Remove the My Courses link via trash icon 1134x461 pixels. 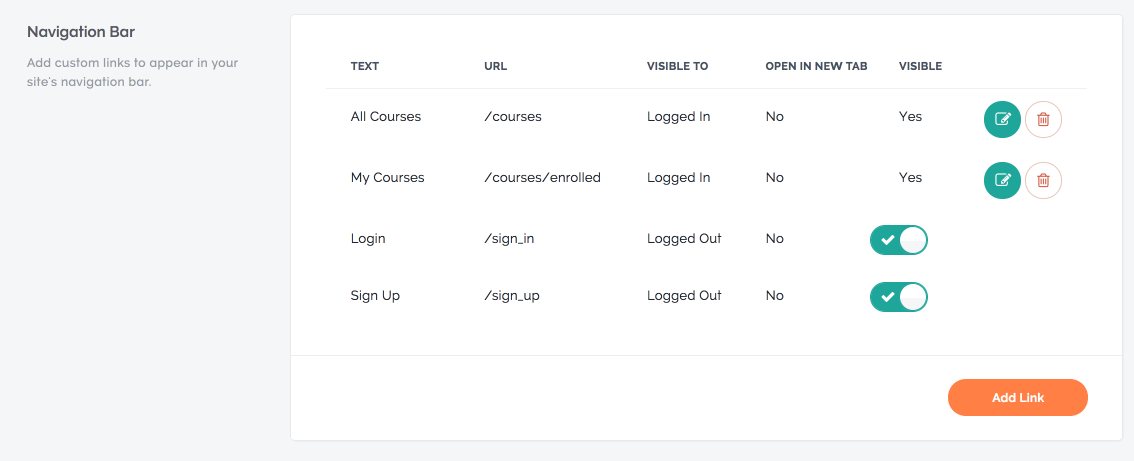(1043, 180)
